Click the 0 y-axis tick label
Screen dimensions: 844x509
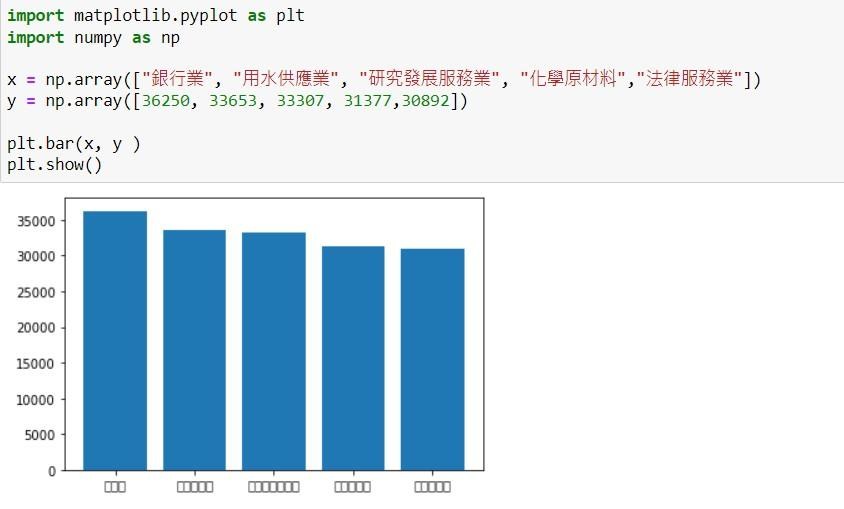52,471
